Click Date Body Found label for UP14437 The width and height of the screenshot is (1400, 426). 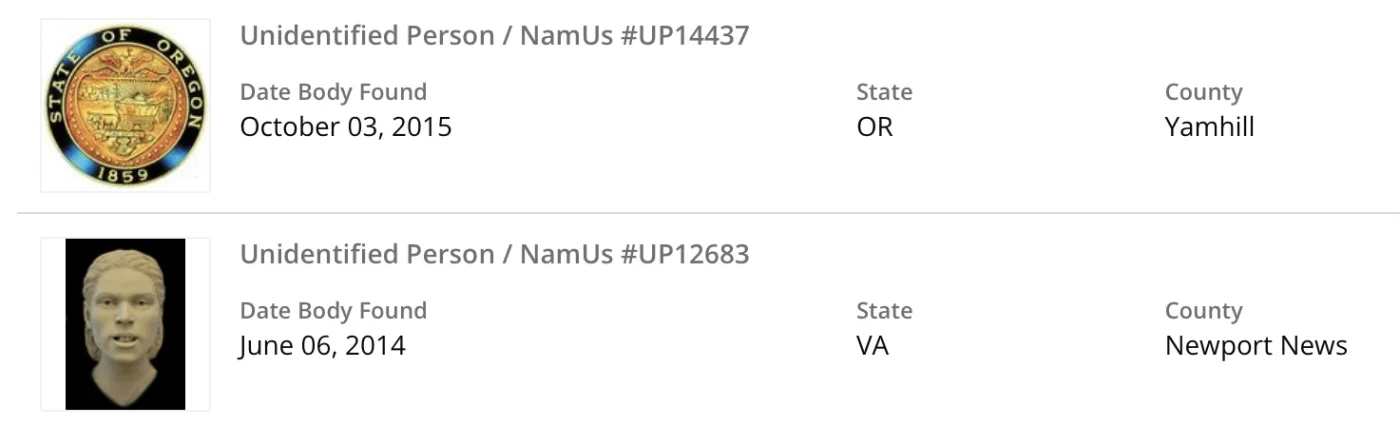coord(333,92)
